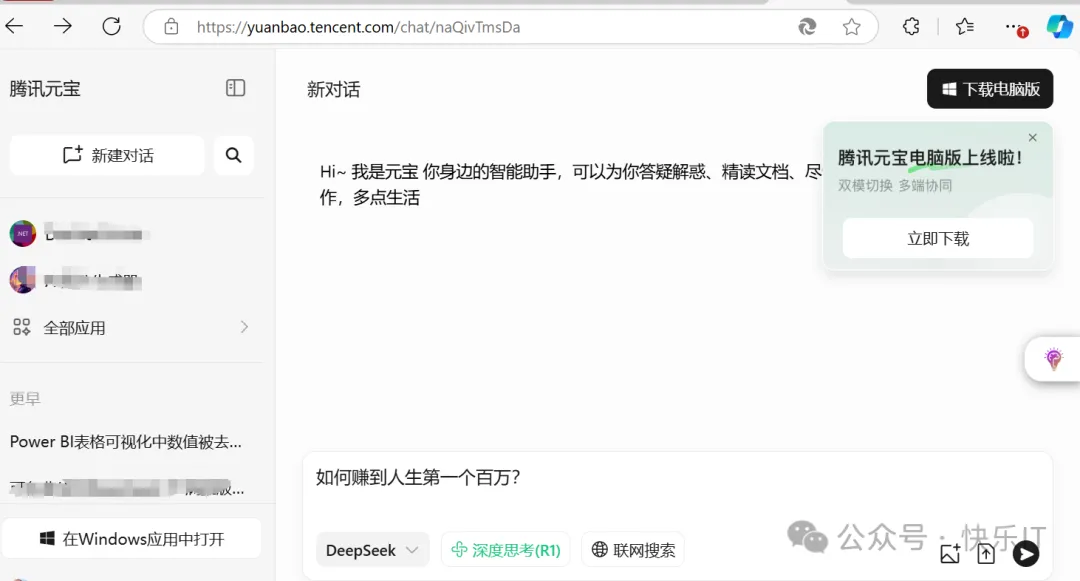The height and width of the screenshot is (581, 1080).
Task: Click the lightbulb floating icon
Action: pyautogui.click(x=1053, y=359)
